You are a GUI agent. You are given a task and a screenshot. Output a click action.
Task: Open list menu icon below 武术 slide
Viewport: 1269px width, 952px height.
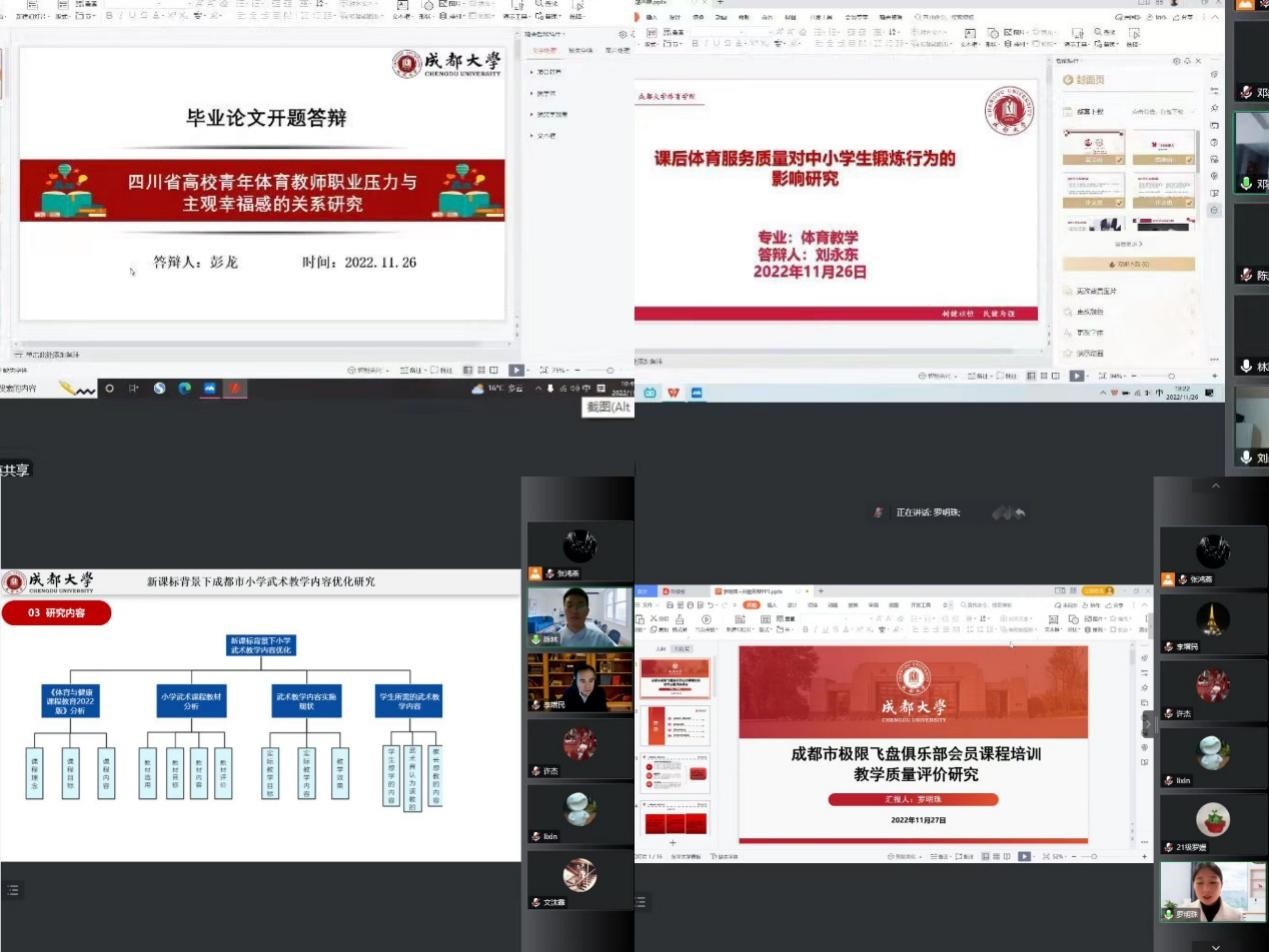(12, 890)
